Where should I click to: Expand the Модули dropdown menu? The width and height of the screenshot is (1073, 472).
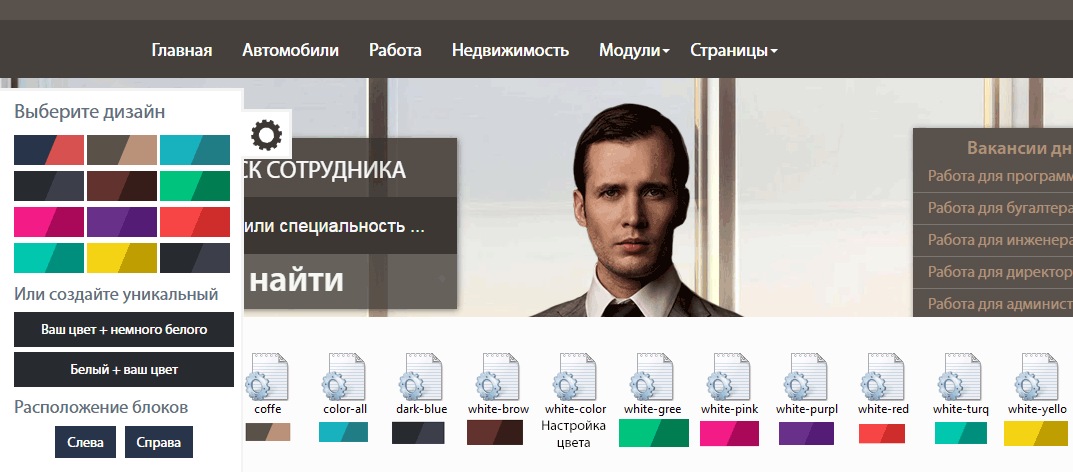coord(634,50)
